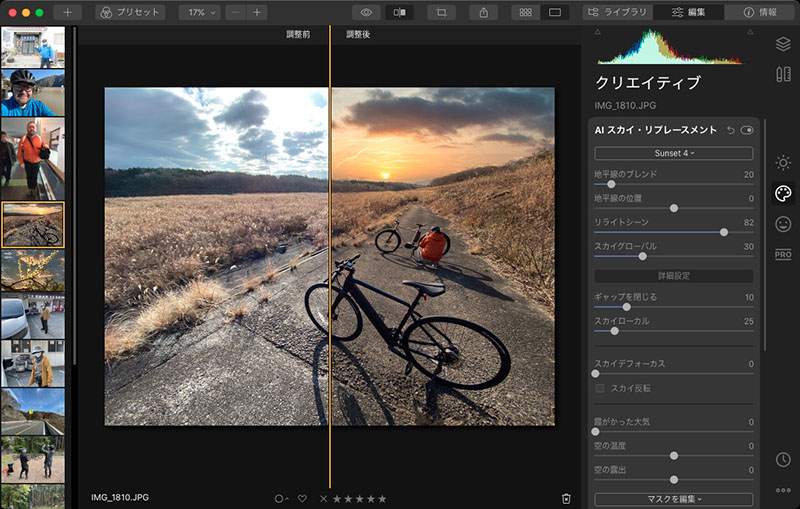Check the スカイ反転 flip sky checkbox
The image size is (800, 509).
[x=600, y=389]
